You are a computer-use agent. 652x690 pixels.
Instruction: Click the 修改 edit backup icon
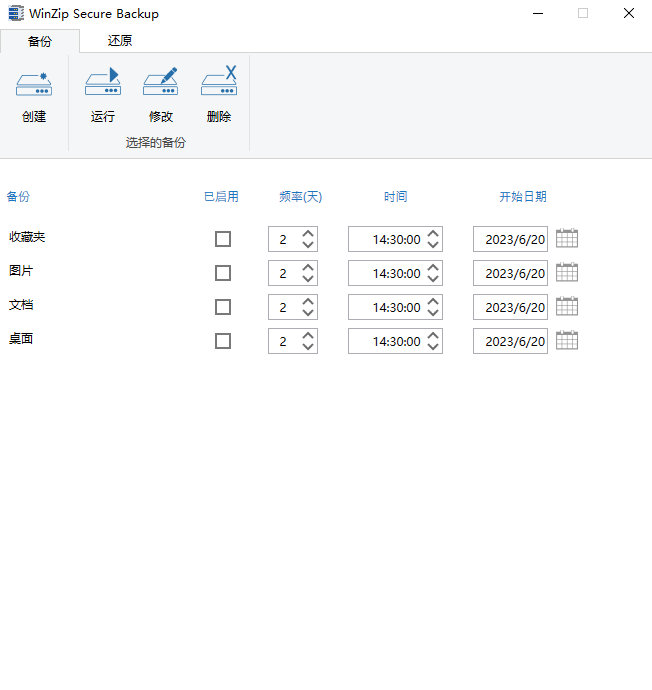(x=160, y=85)
